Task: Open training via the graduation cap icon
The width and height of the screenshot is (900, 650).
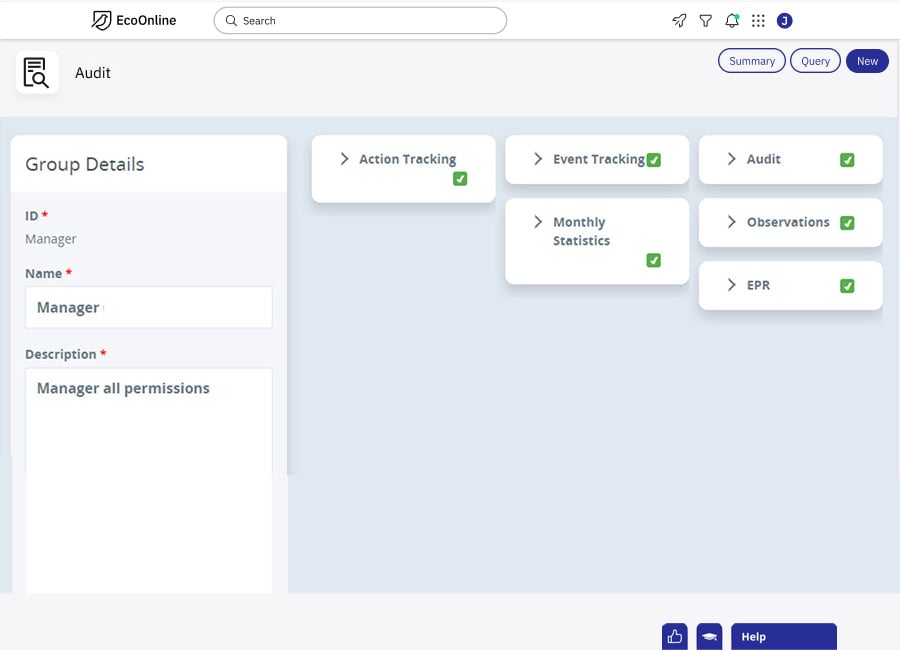Action: click(x=709, y=636)
